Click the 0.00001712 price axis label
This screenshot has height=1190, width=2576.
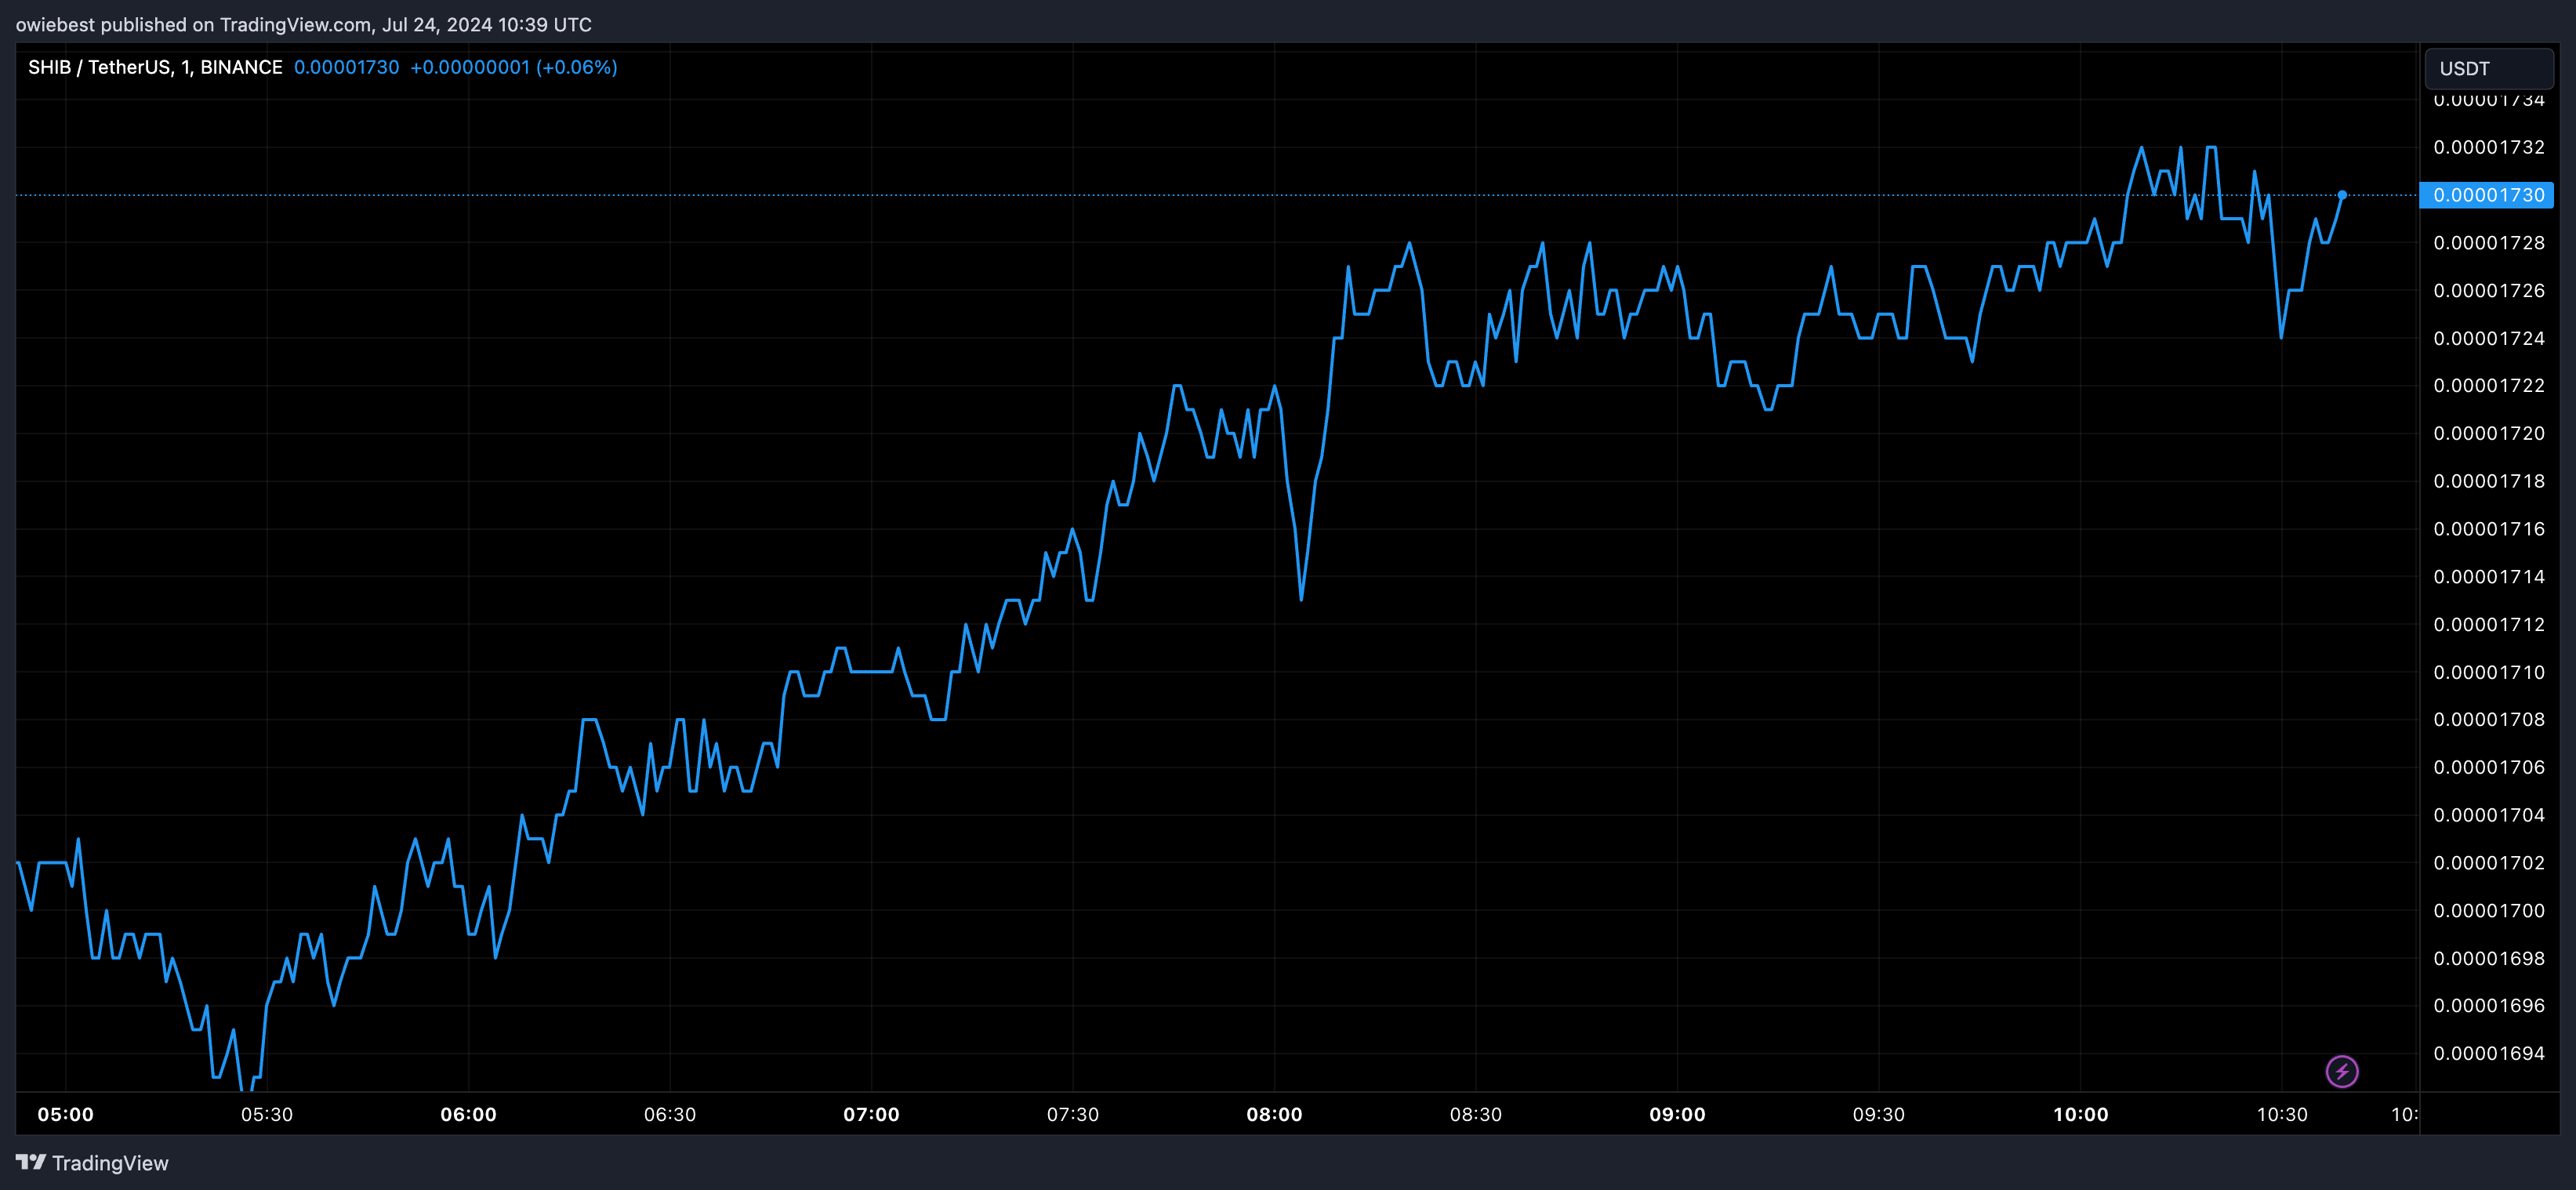point(2489,624)
